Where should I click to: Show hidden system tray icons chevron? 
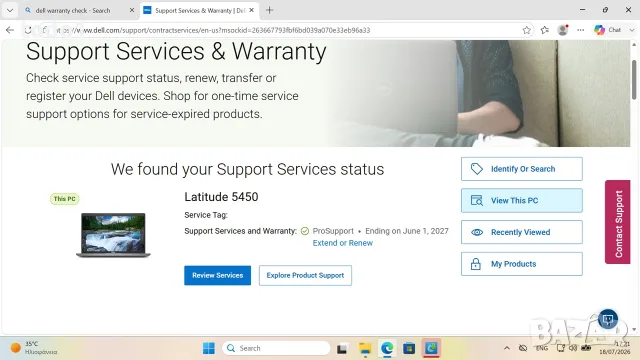[x=507, y=348]
